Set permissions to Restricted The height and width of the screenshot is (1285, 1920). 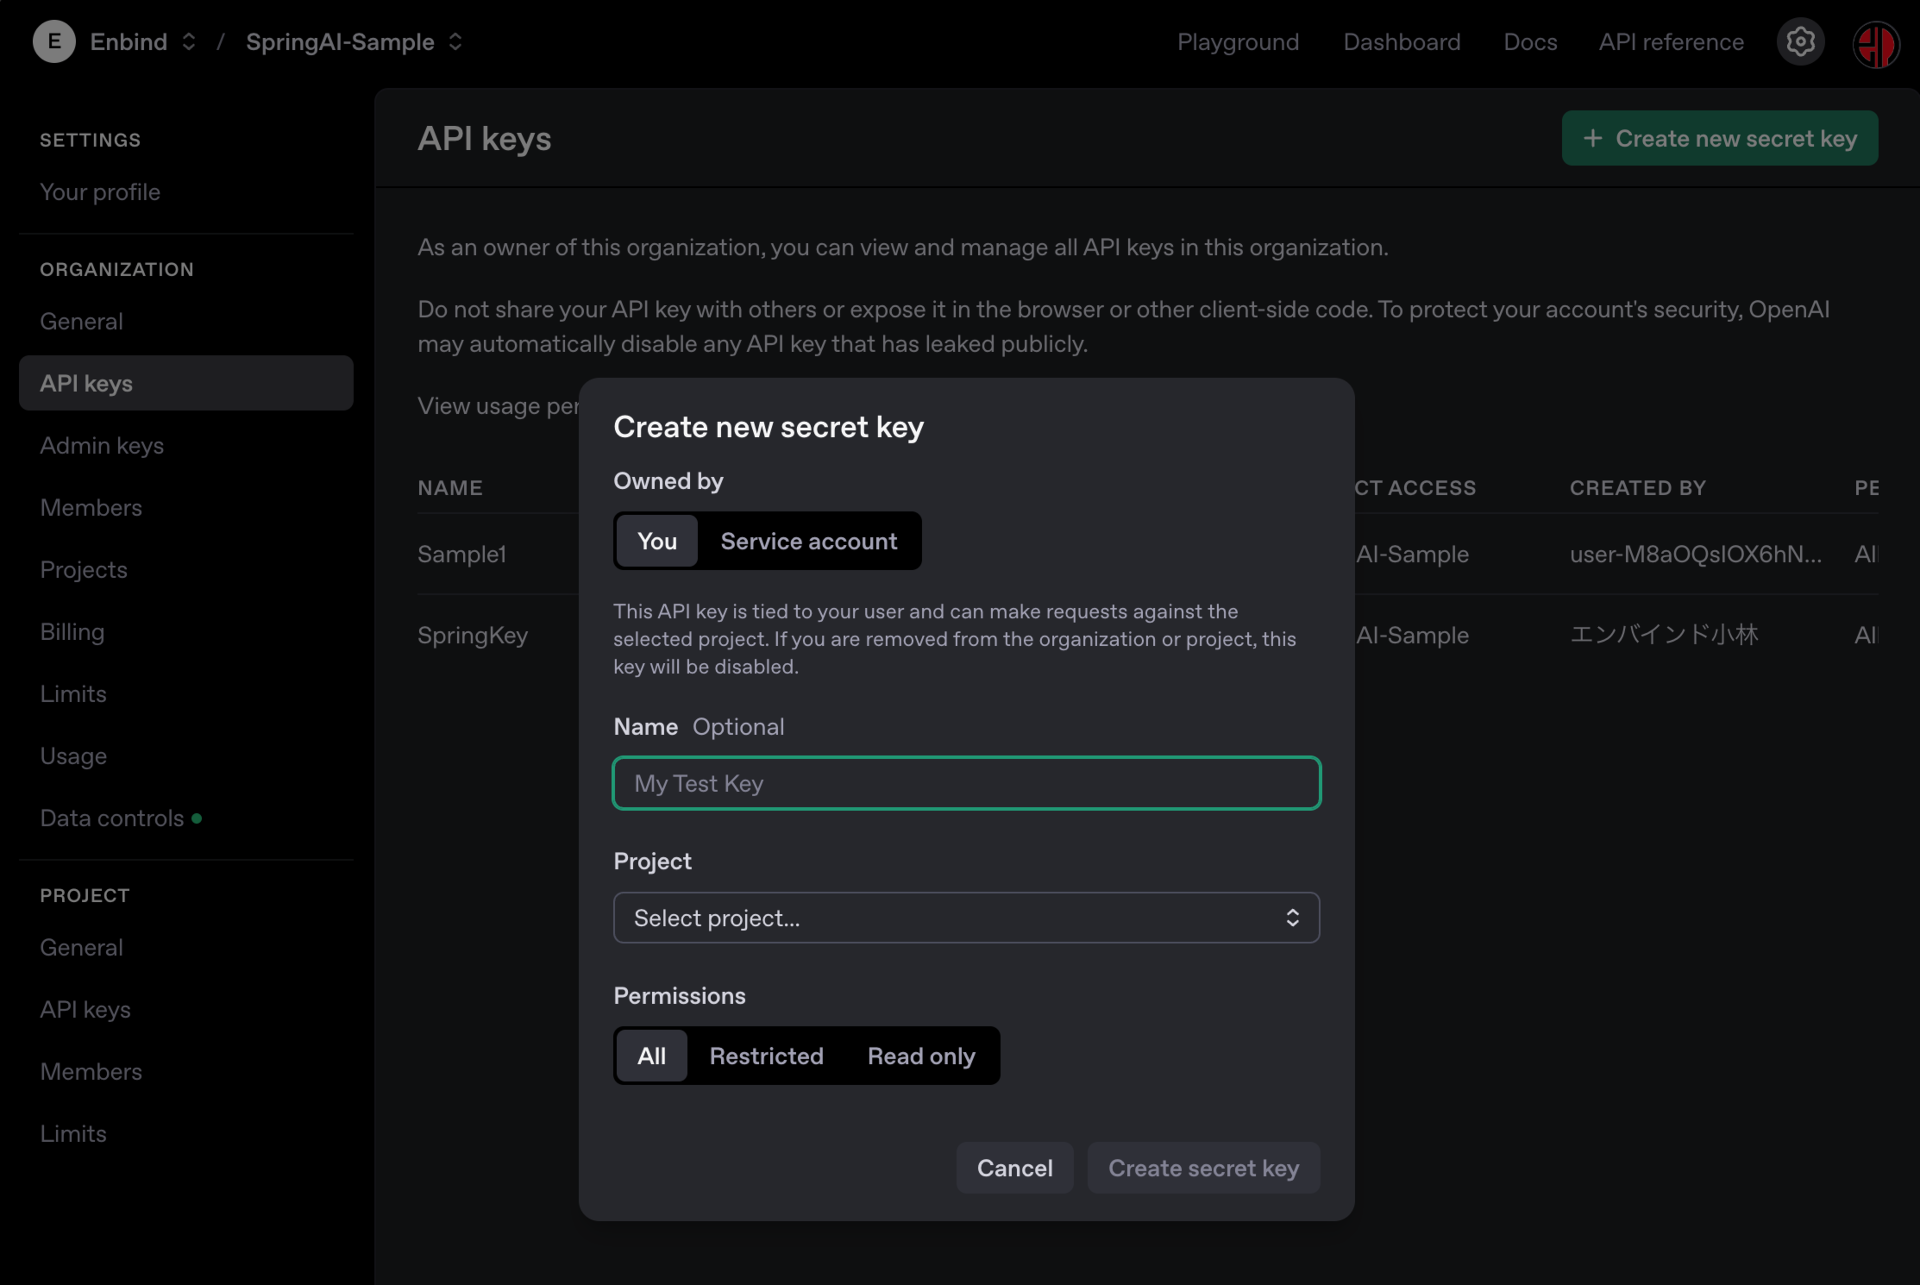(766, 1056)
